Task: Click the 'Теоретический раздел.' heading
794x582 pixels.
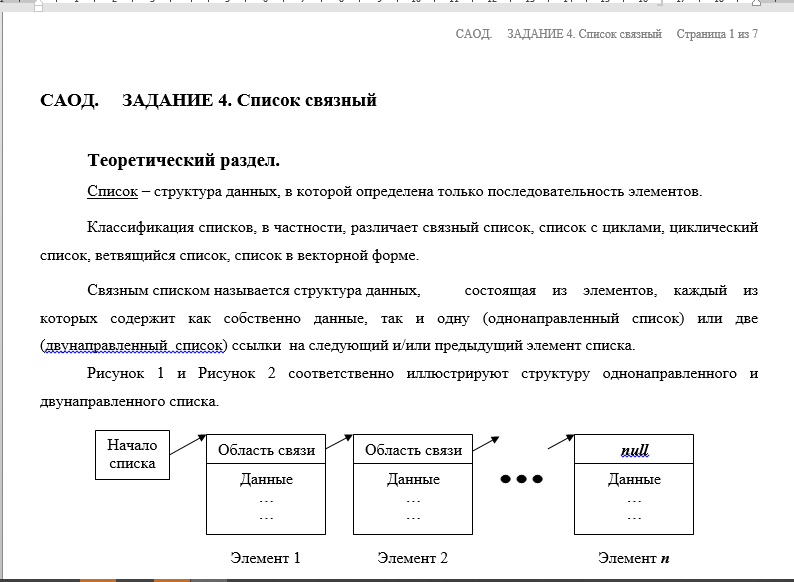Action: tap(183, 160)
